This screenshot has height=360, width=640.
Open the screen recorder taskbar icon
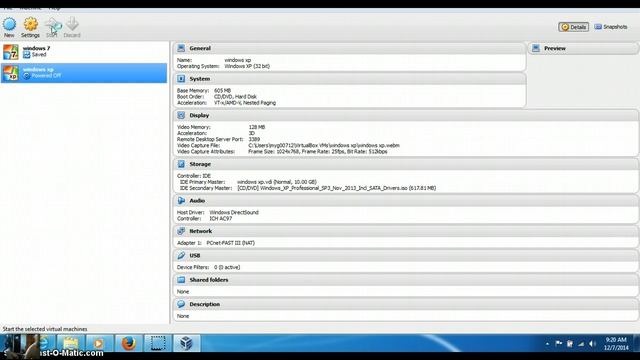tap(158, 343)
